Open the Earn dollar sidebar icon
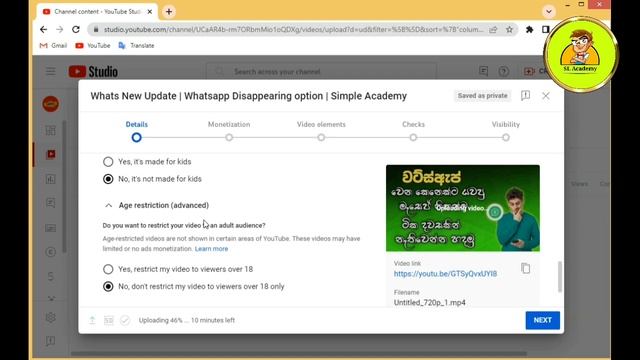The image size is (640, 360). click(x=51, y=276)
